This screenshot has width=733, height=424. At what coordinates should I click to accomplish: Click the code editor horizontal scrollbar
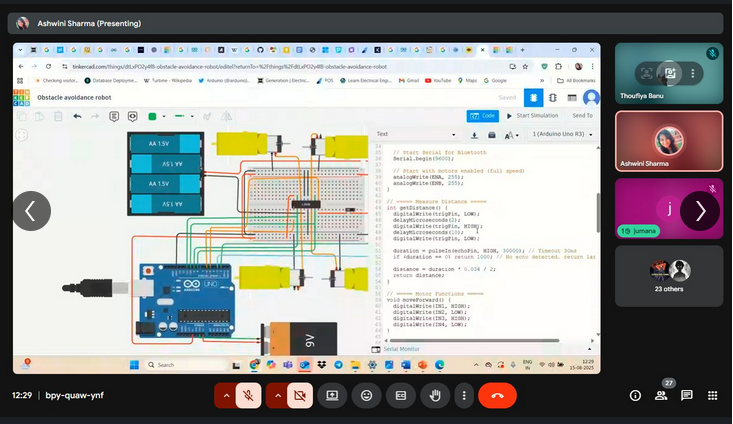pos(474,340)
